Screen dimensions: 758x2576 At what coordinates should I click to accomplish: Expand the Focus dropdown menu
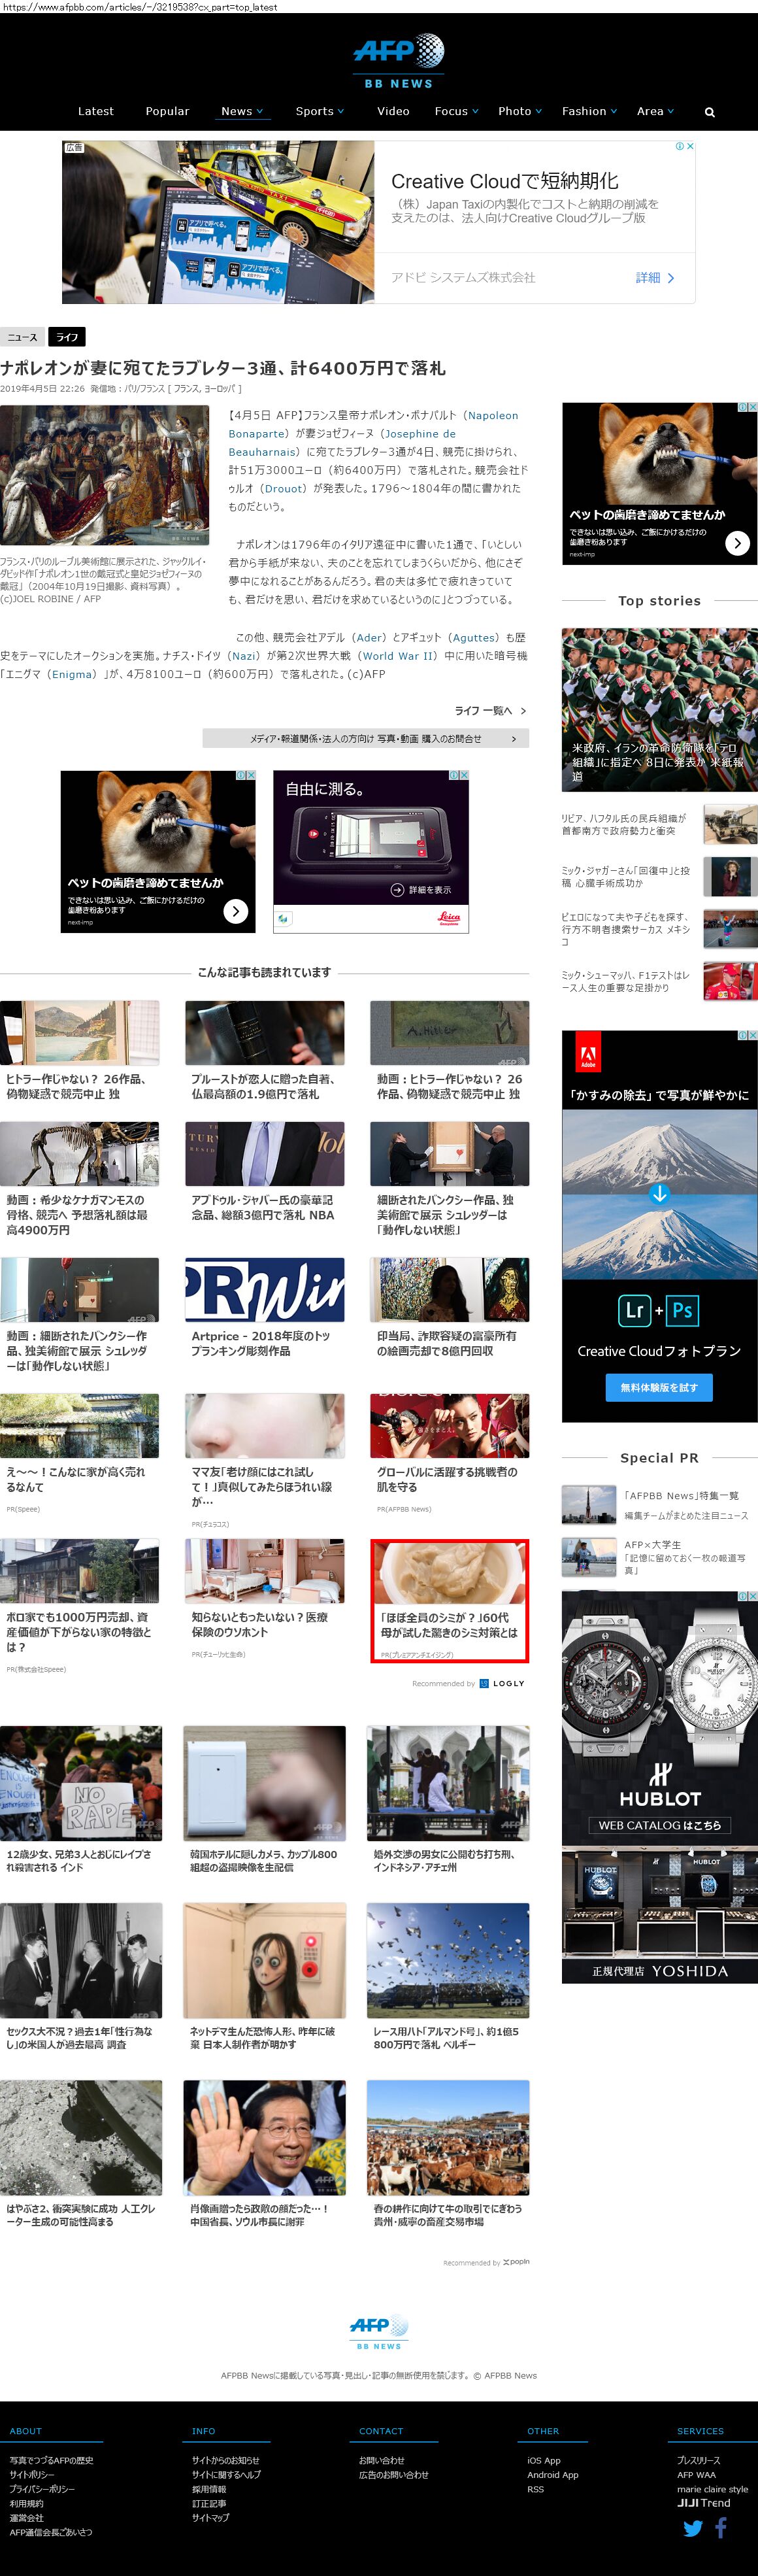pyautogui.click(x=456, y=111)
